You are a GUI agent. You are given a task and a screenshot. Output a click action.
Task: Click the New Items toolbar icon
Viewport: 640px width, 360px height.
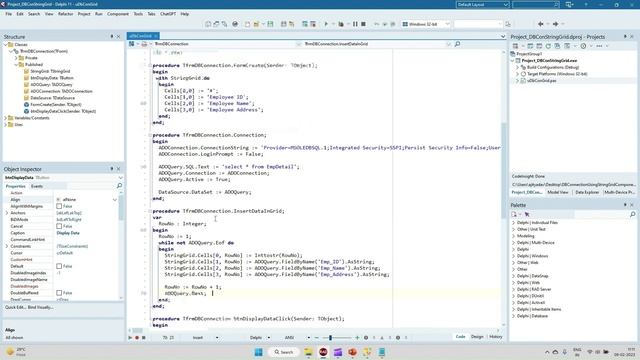[247, 24]
